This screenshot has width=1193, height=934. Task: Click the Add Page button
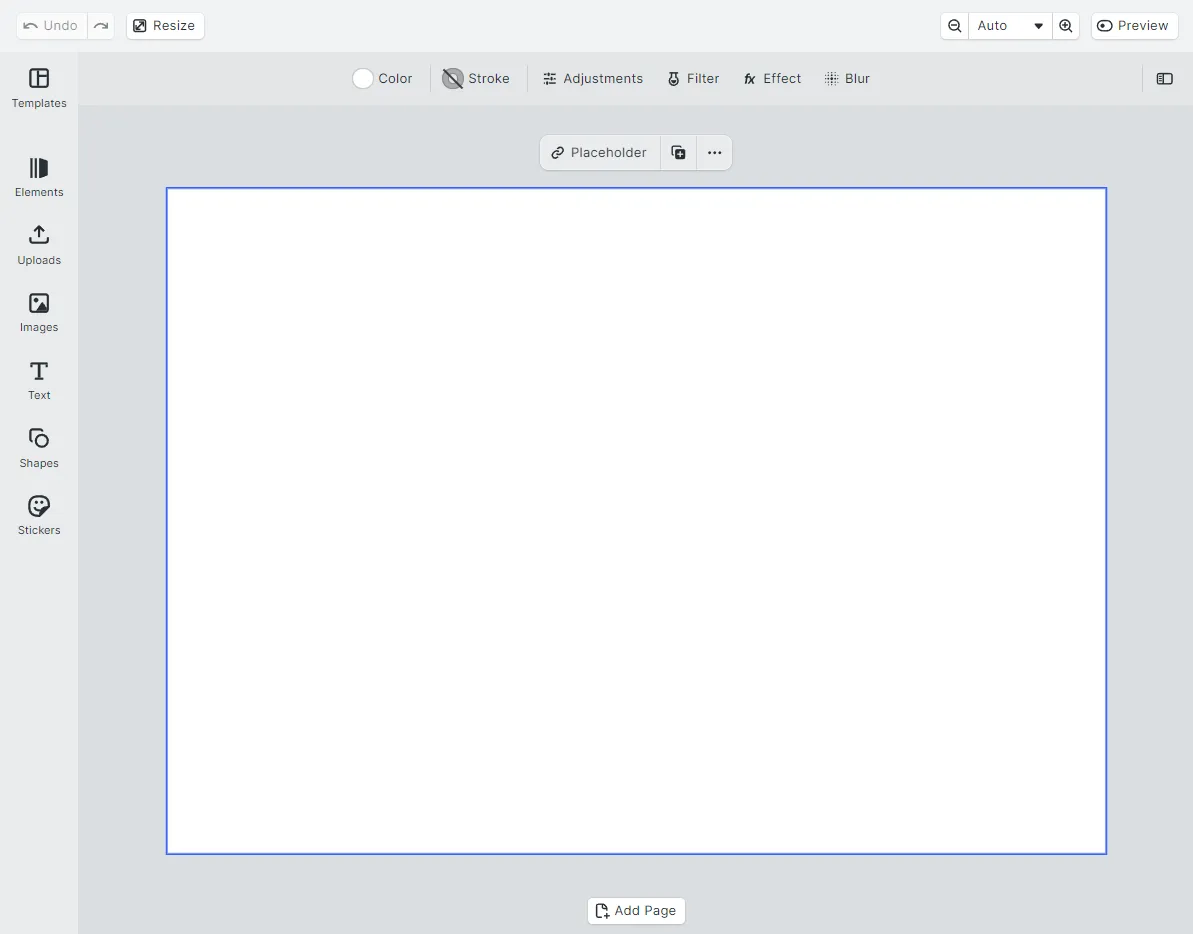coord(636,910)
